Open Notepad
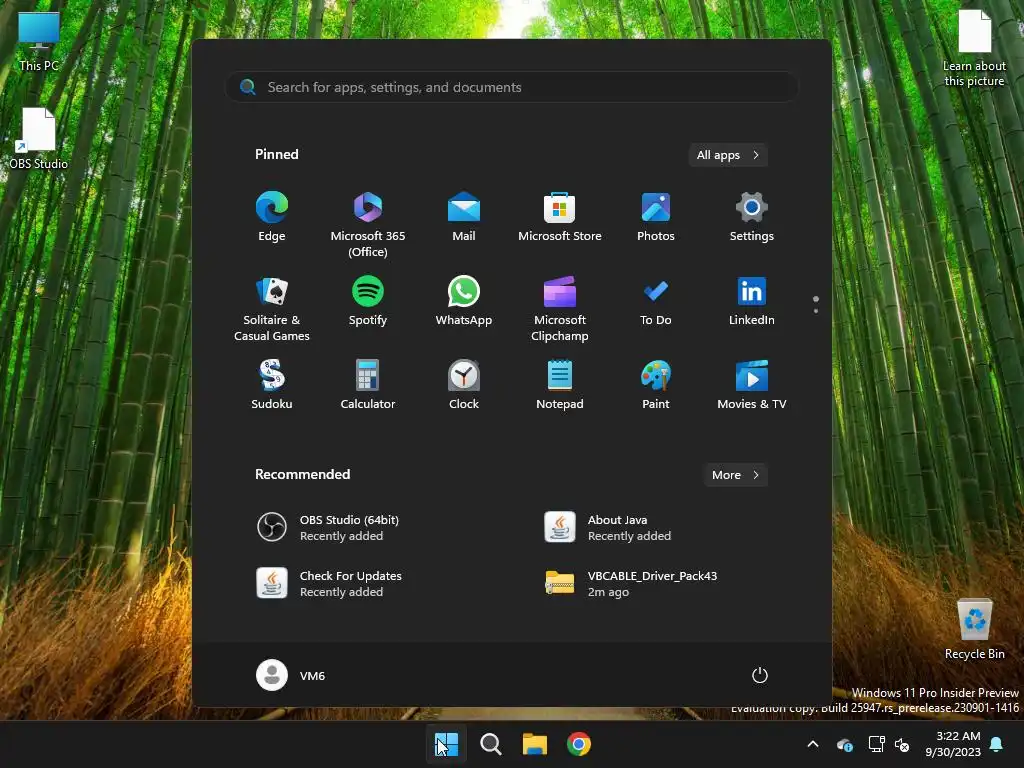The height and width of the screenshot is (768, 1024). 560,385
